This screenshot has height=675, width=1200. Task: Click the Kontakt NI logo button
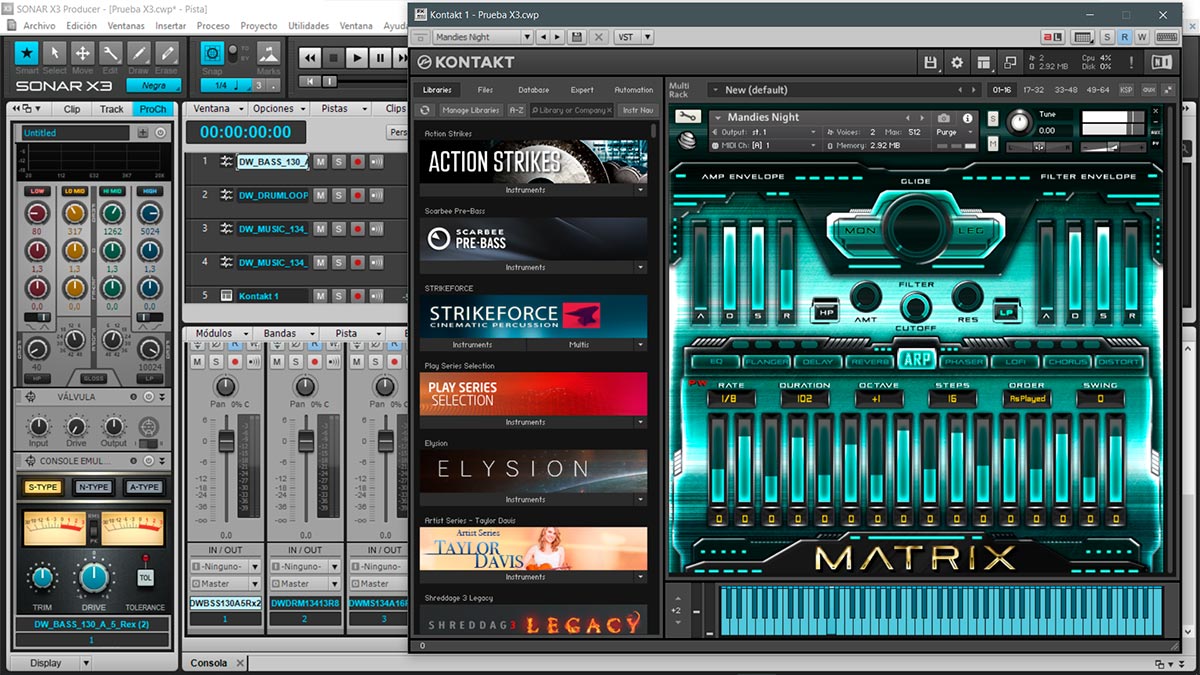[1161, 62]
